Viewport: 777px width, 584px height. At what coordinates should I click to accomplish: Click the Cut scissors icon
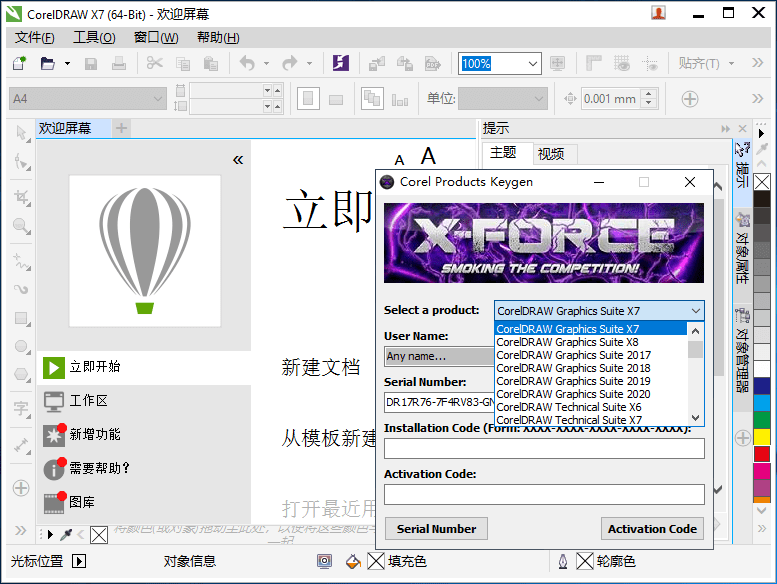(155, 63)
